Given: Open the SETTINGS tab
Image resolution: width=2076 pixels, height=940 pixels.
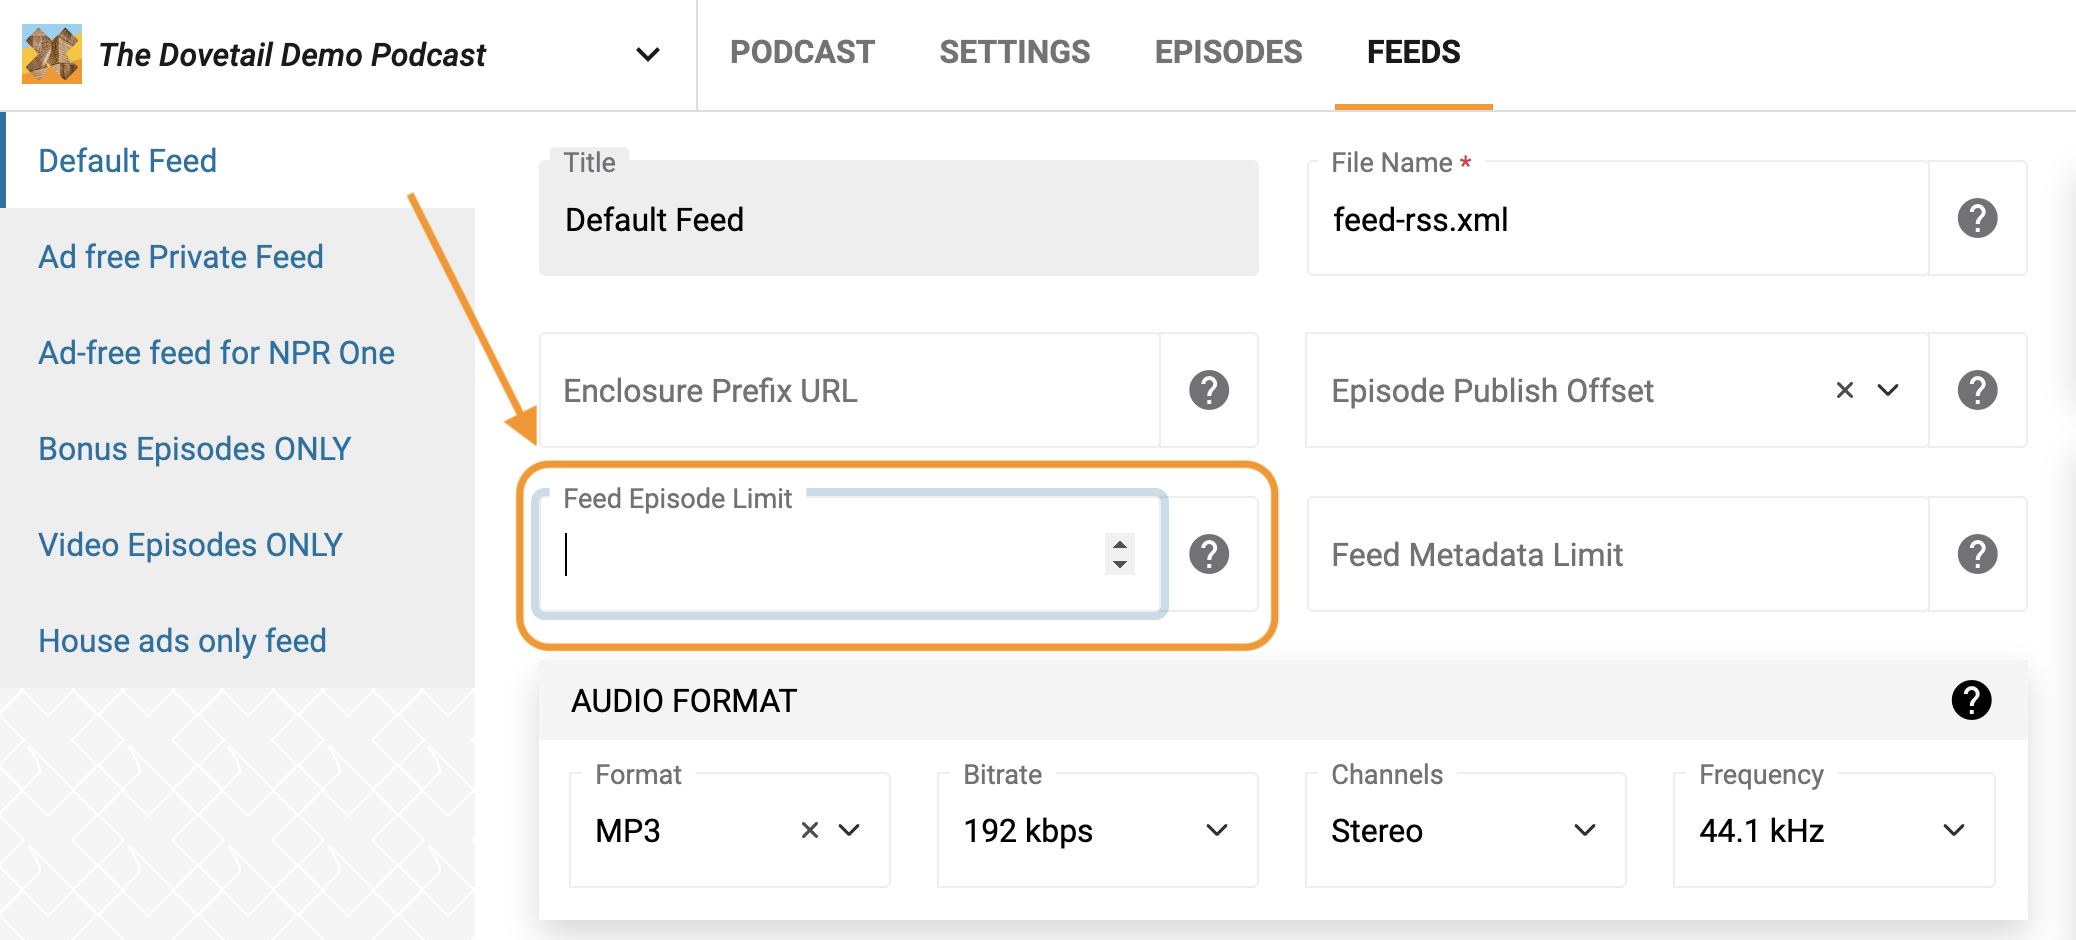Looking at the screenshot, I should coord(1015,52).
